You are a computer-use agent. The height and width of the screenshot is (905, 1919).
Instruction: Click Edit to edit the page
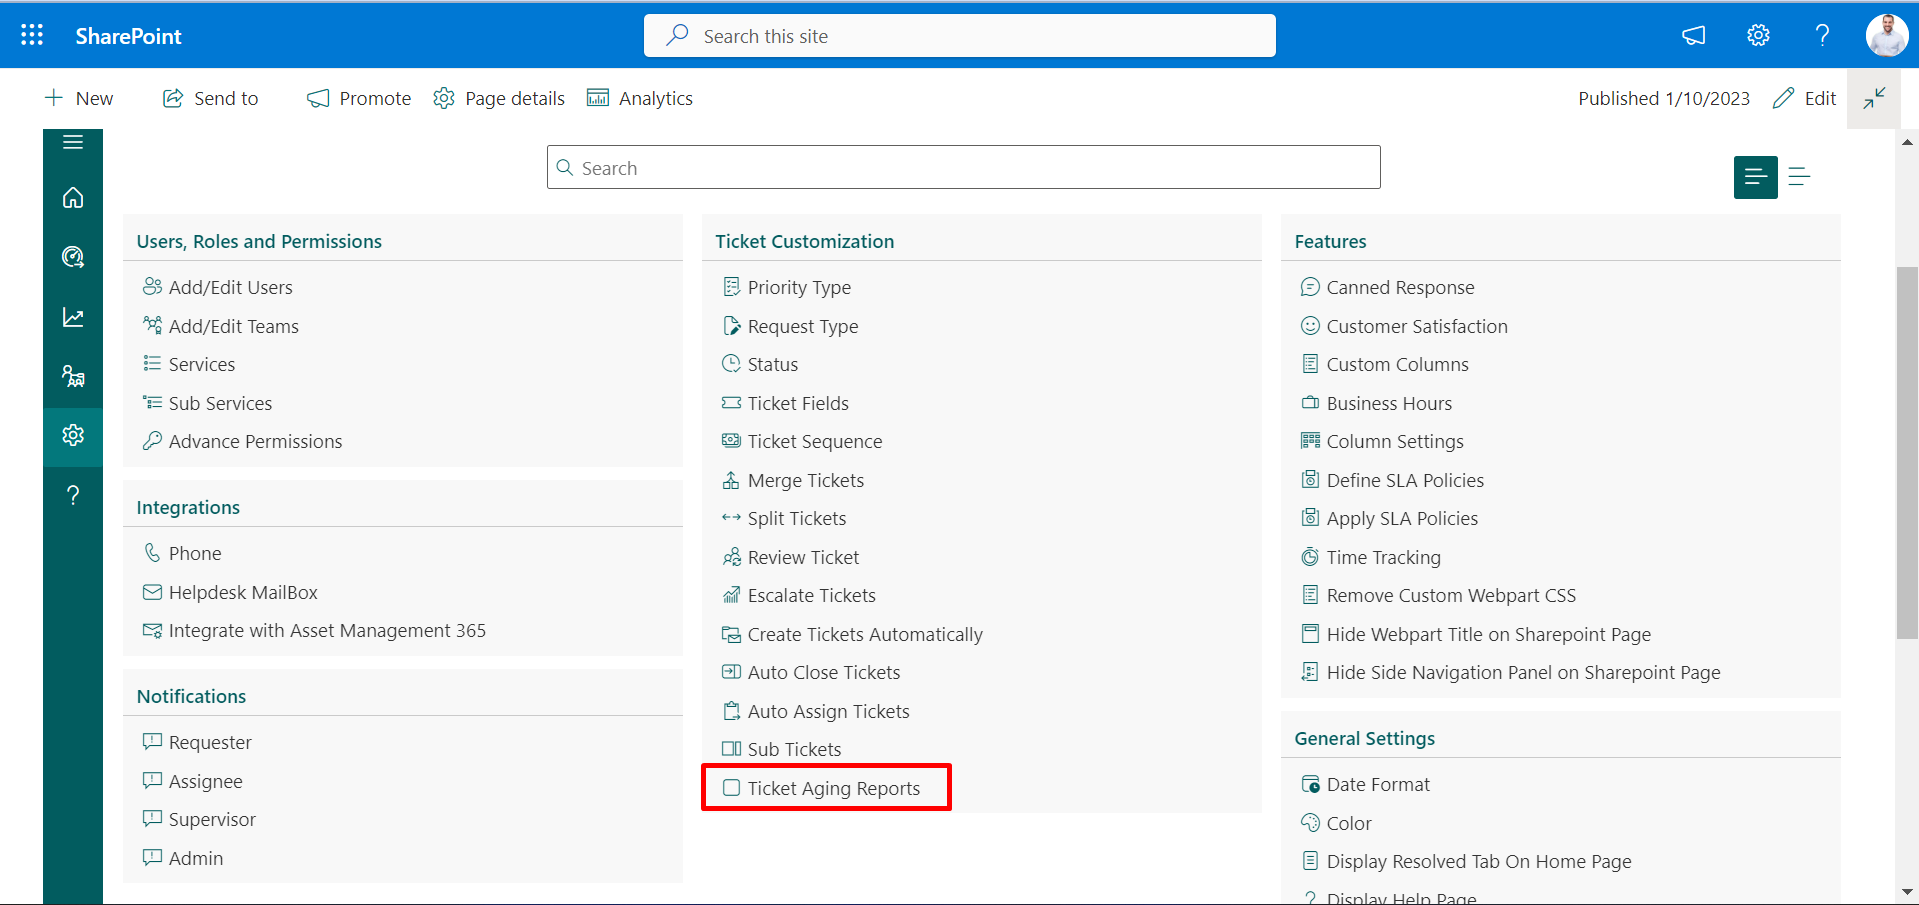pyautogui.click(x=1805, y=98)
